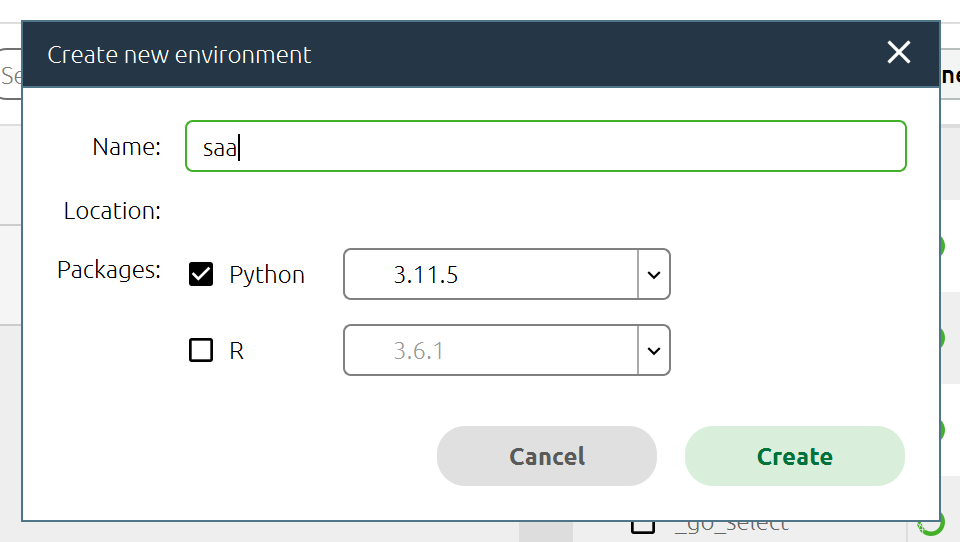Viewport: 960px width, 542px height.
Task: Click the Packages label
Action: click(x=109, y=270)
